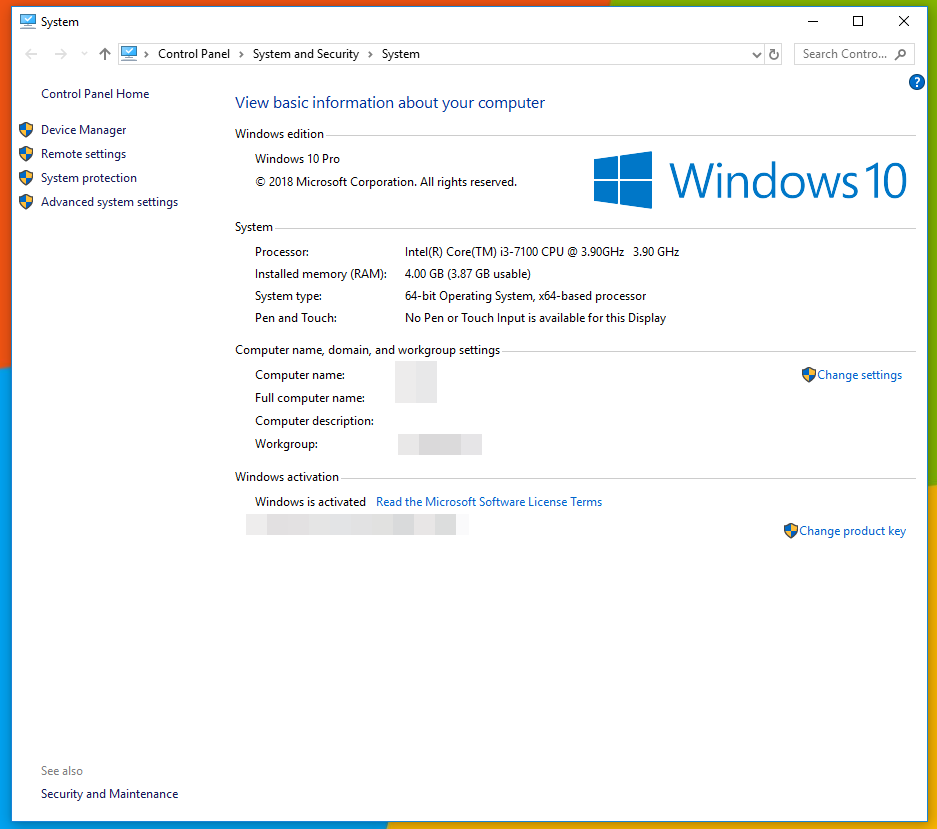937x829 pixels.
Task: Expand chevron after Control Panel breadcrumb
Action: coord(241,54)
